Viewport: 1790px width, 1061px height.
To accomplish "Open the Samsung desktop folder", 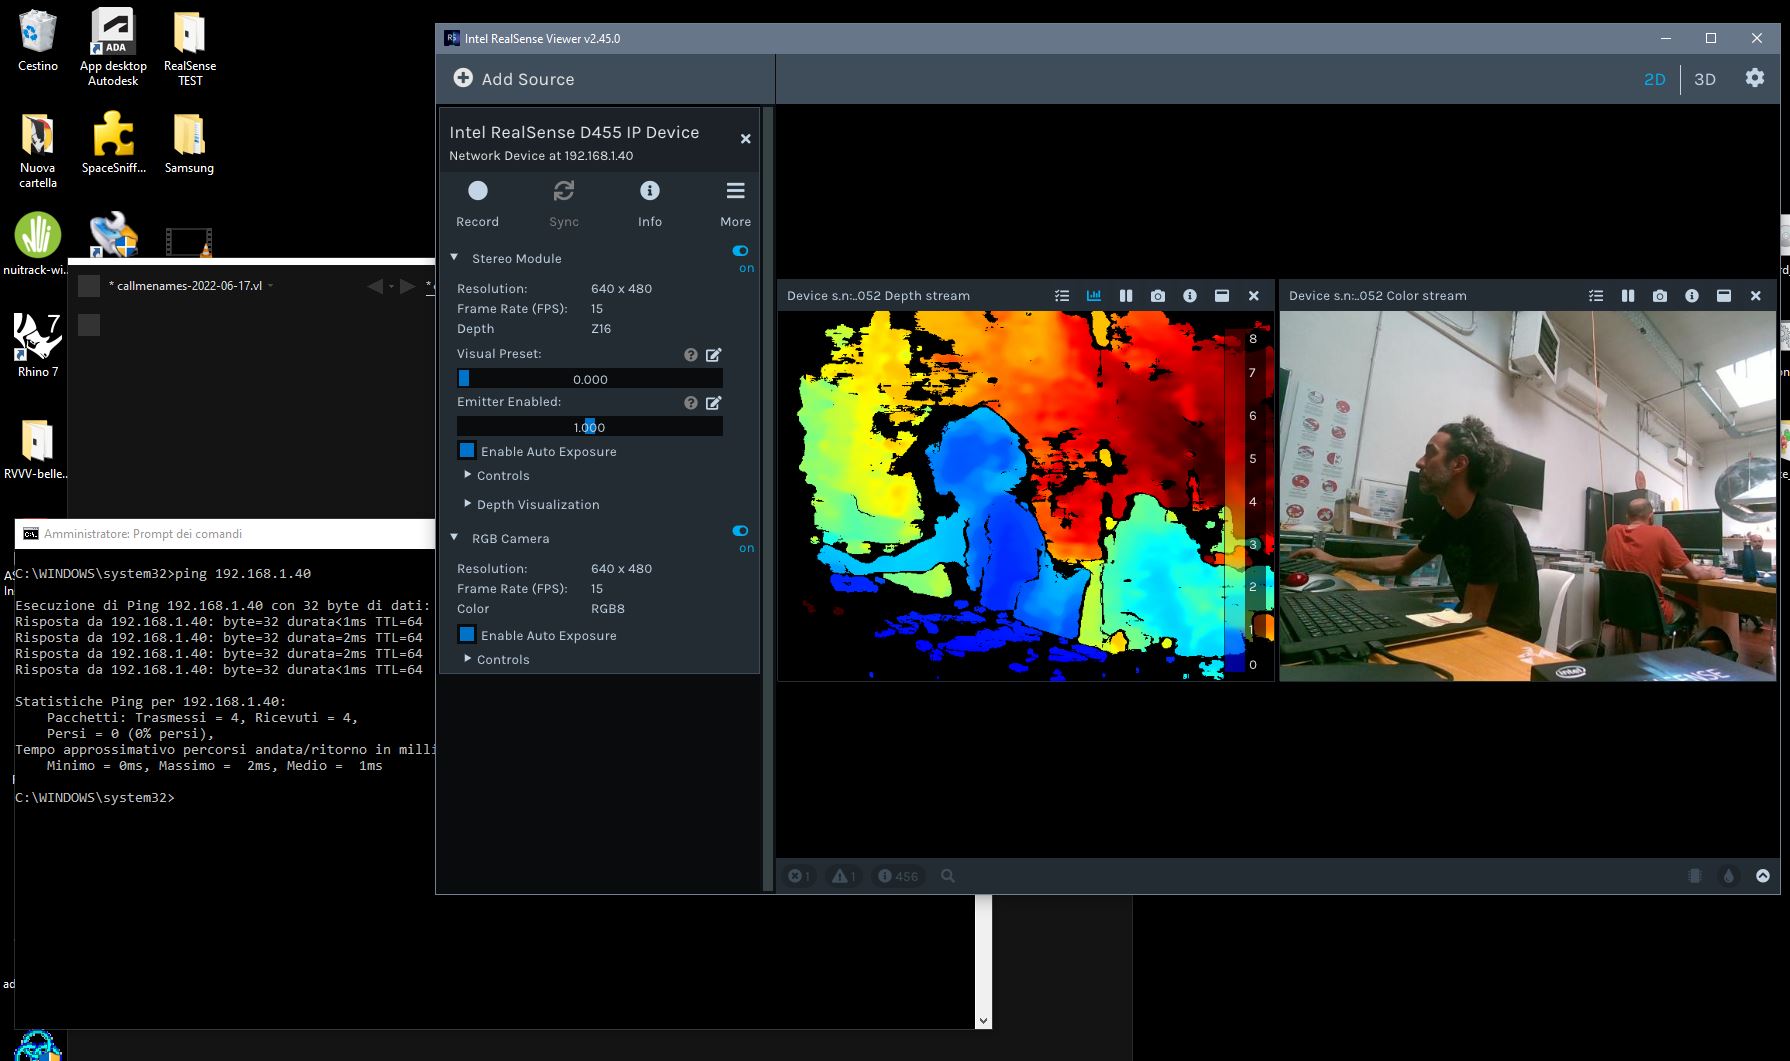I will [x=189, y=142].
